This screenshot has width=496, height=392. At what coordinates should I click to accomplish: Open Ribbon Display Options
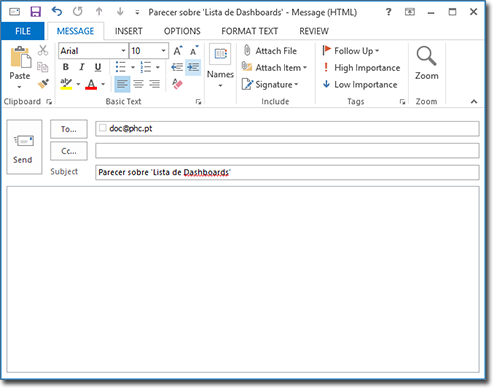tap(410, 12)
